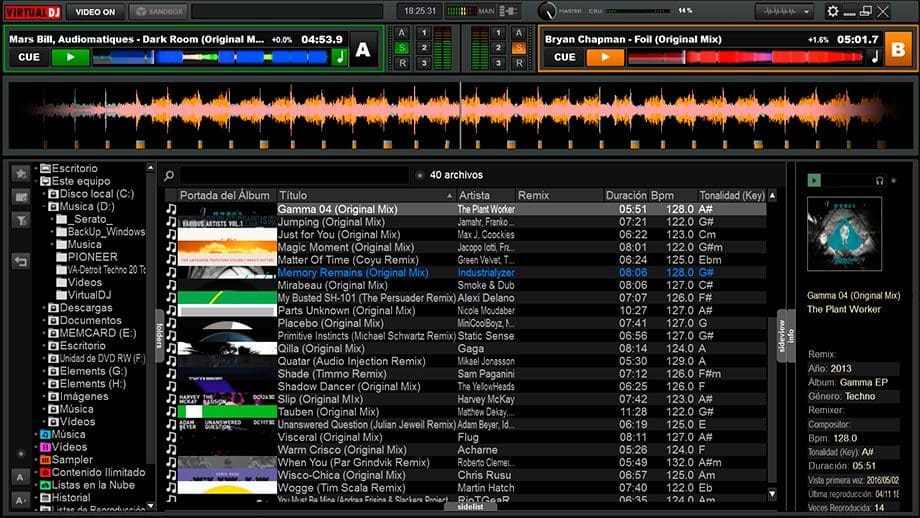This screenshot has width=920, height=518.
Task: Toggle right deck A assignment button
Action: 519,33
